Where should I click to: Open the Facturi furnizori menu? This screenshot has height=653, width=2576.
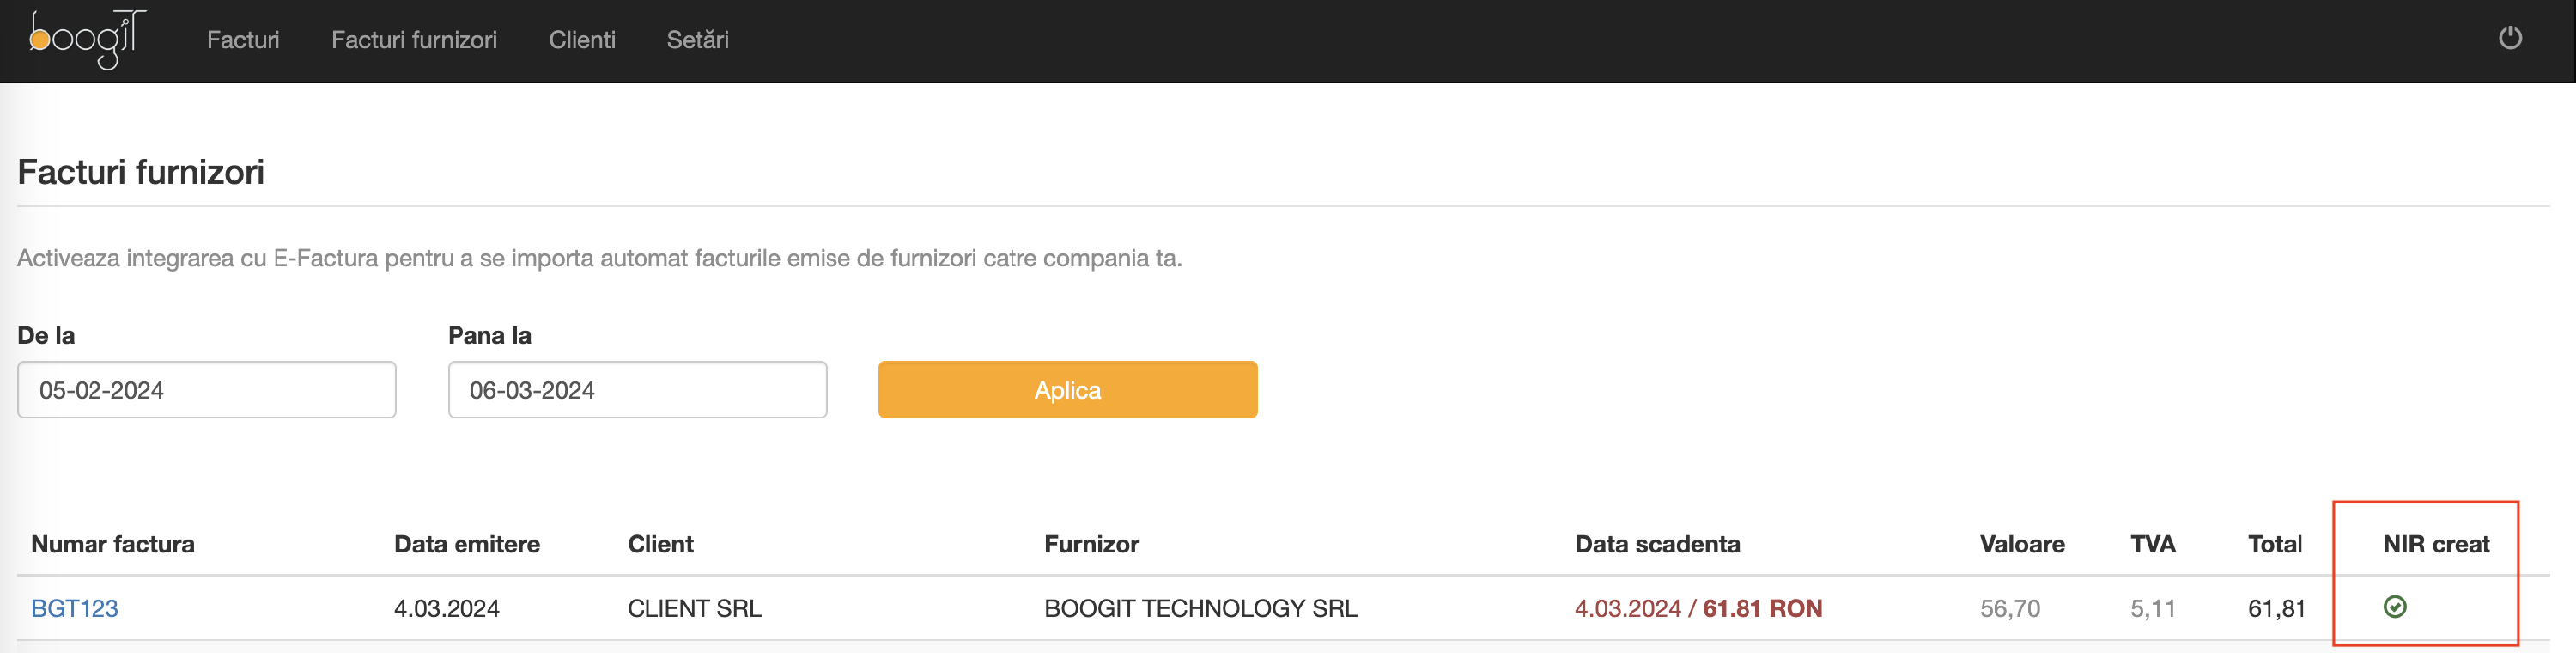pyautogui.click(x=414, y=40)
